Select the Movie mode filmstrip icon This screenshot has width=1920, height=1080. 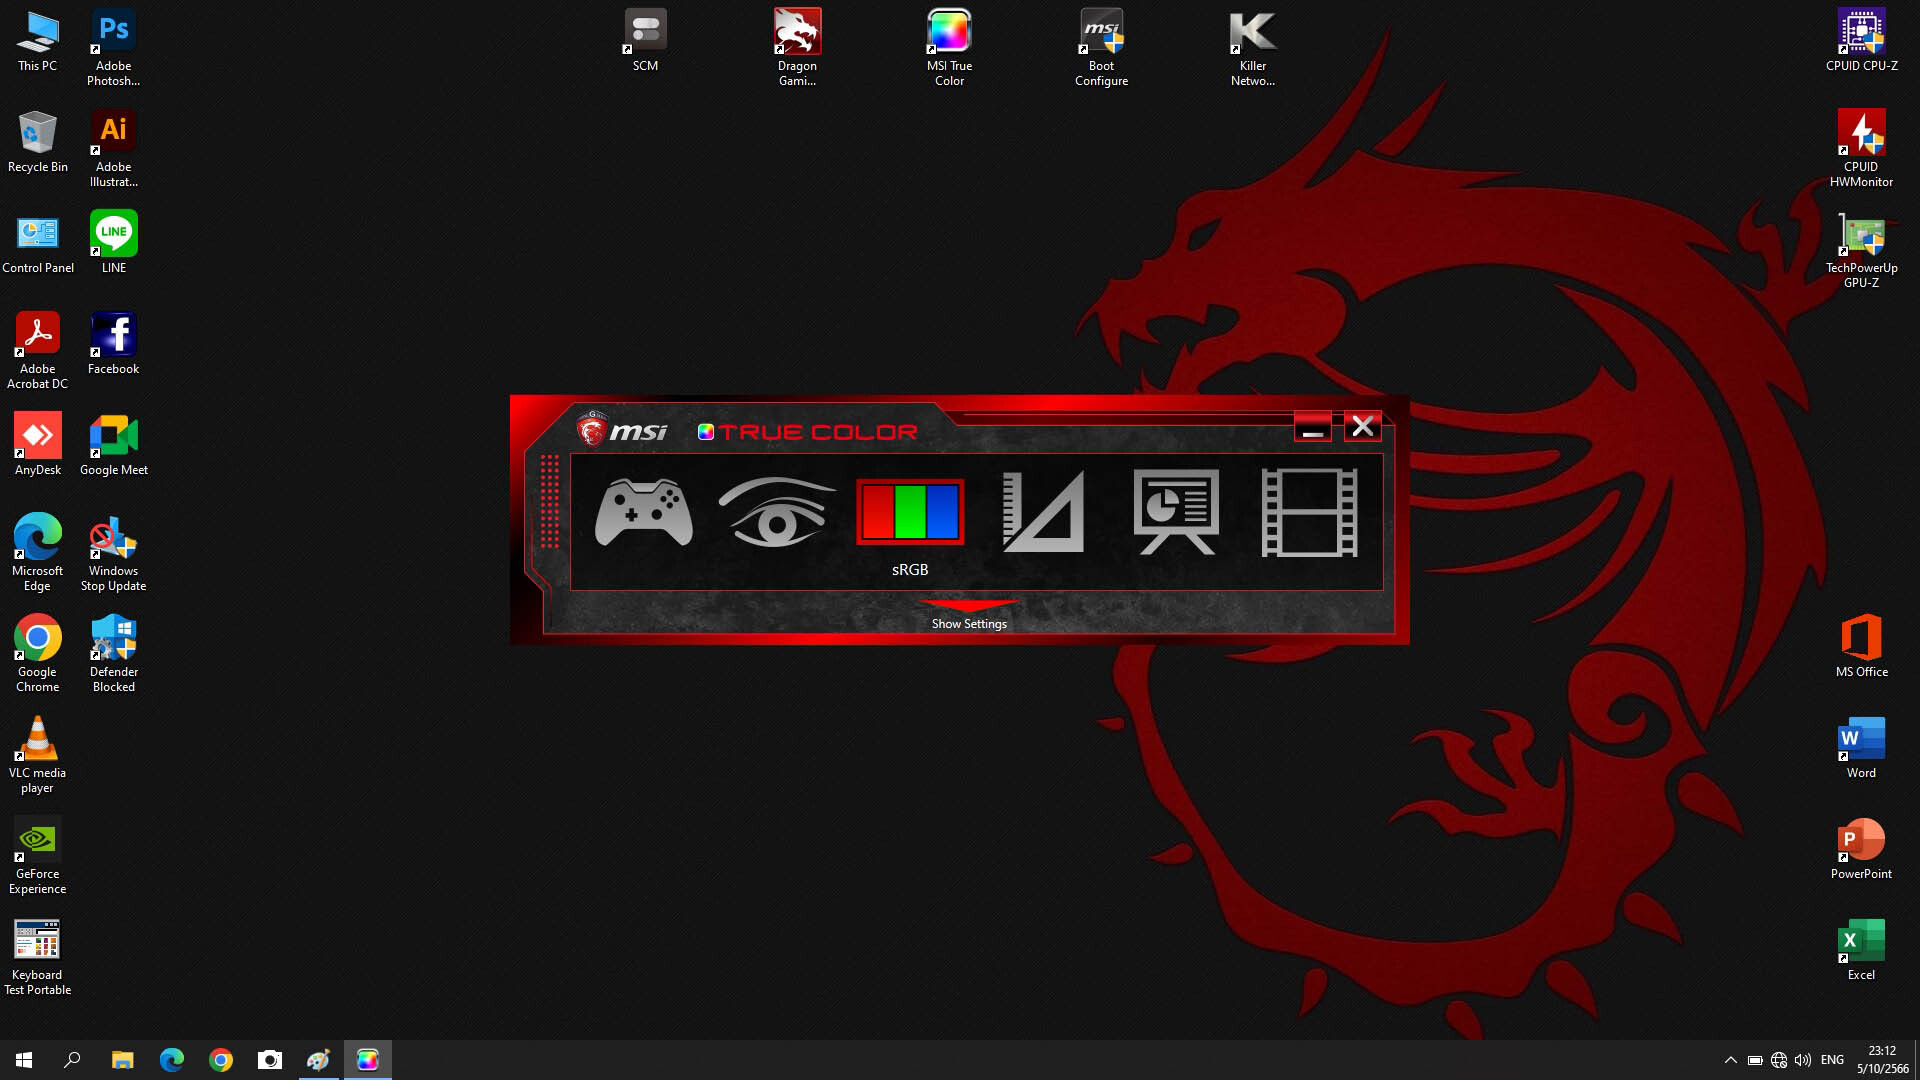pos(1309,512)
